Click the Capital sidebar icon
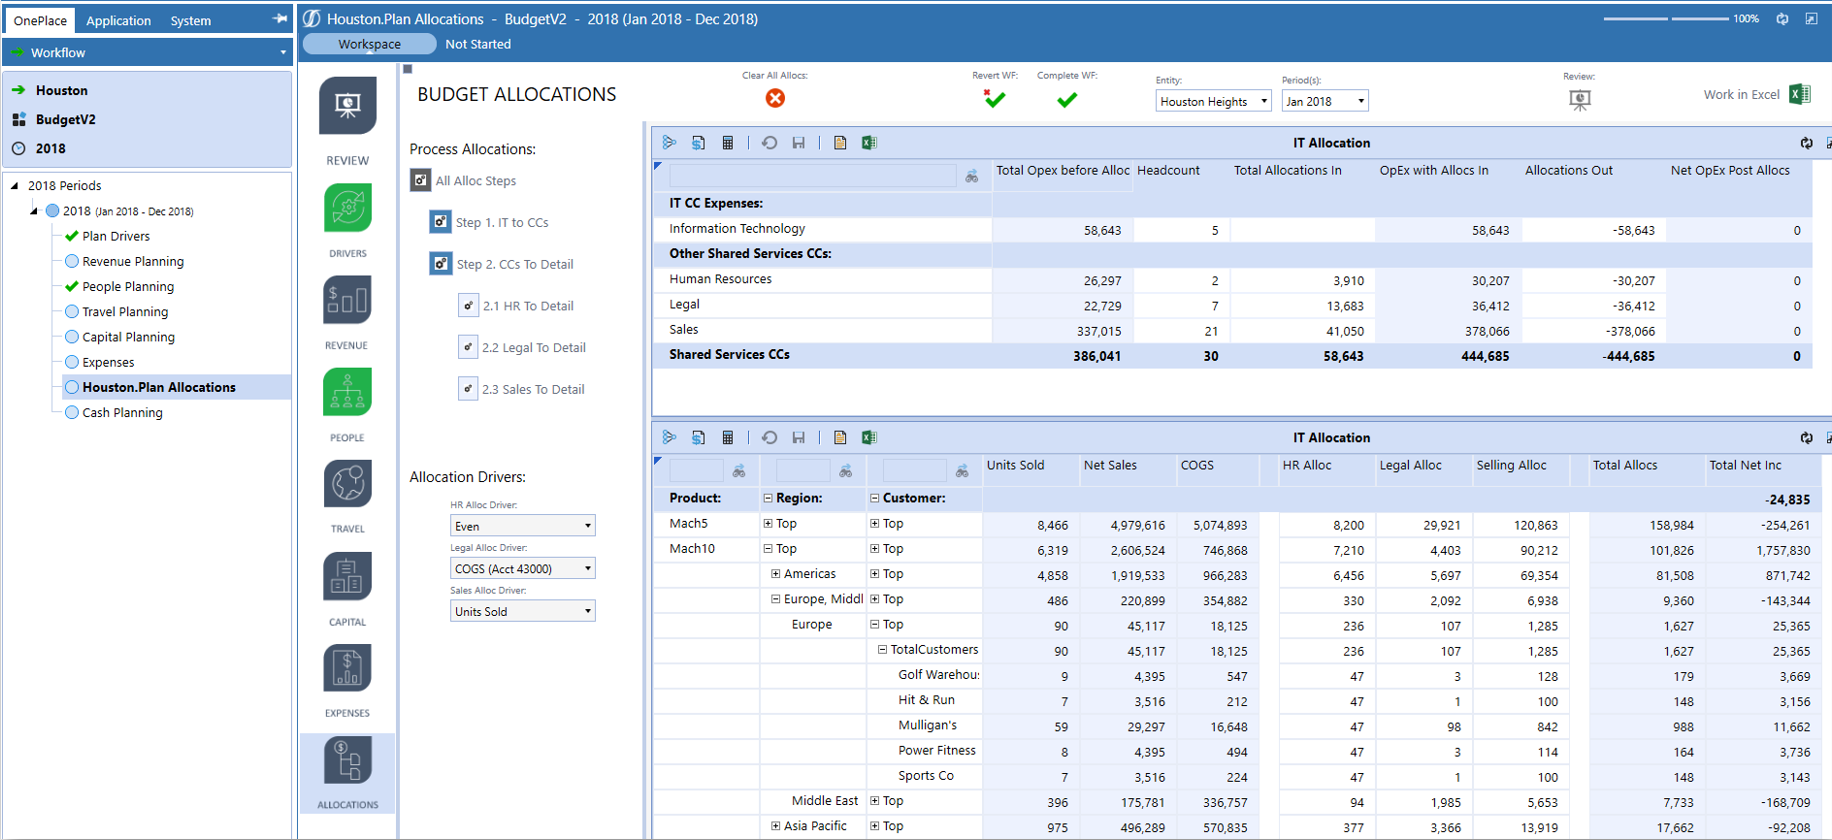Viewport: 1832px width, 840px height. point(347,577)
